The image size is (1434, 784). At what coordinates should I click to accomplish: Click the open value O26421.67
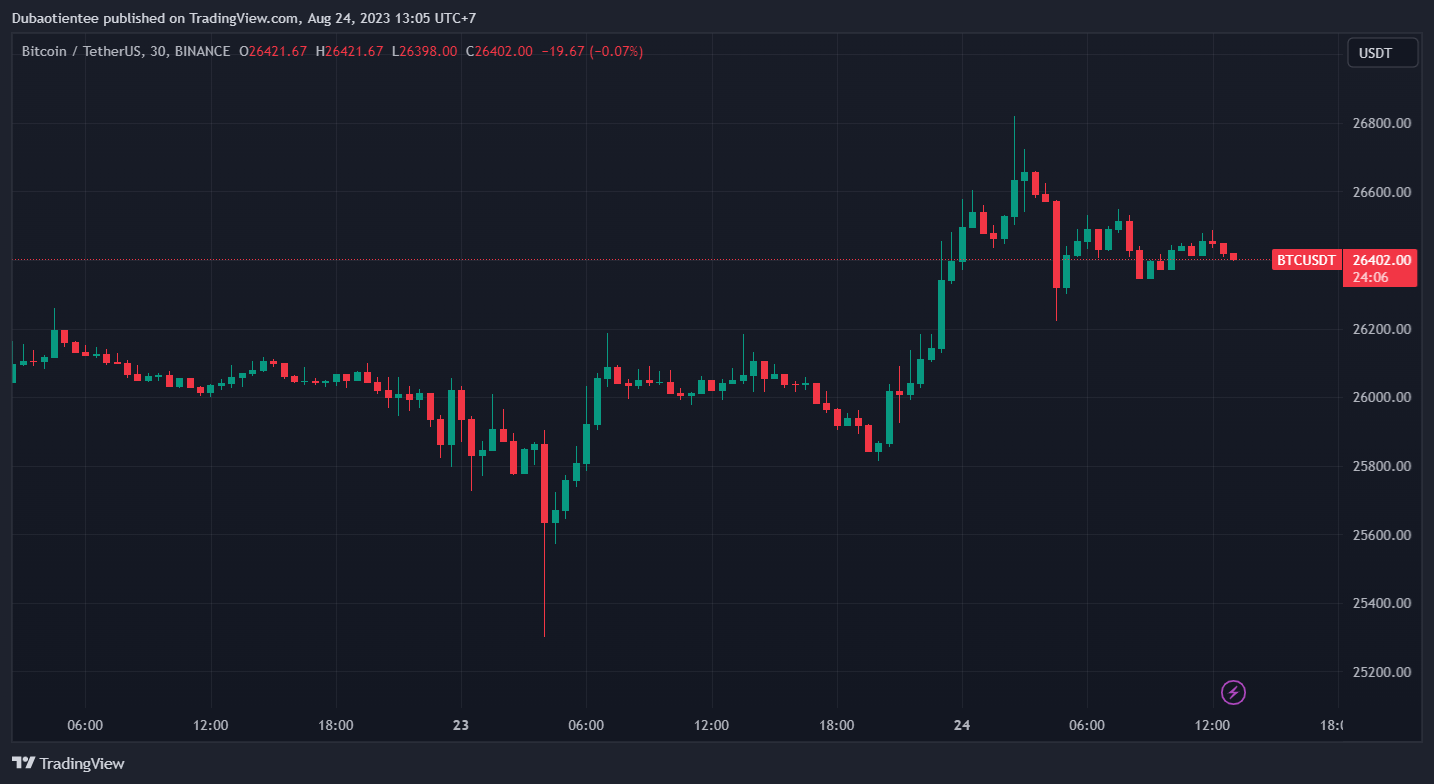click(273, 51)
